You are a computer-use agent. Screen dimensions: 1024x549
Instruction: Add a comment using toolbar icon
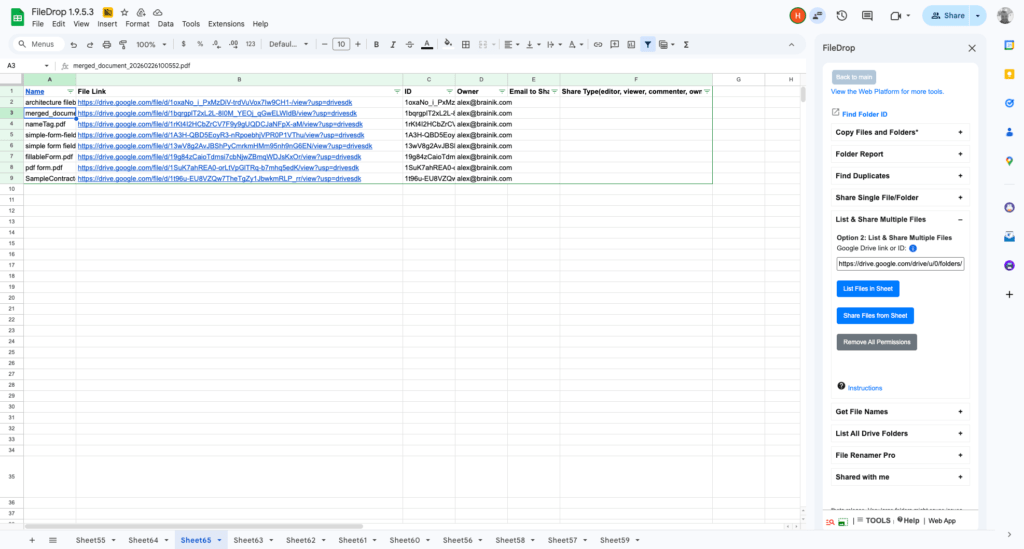[615, 44]
